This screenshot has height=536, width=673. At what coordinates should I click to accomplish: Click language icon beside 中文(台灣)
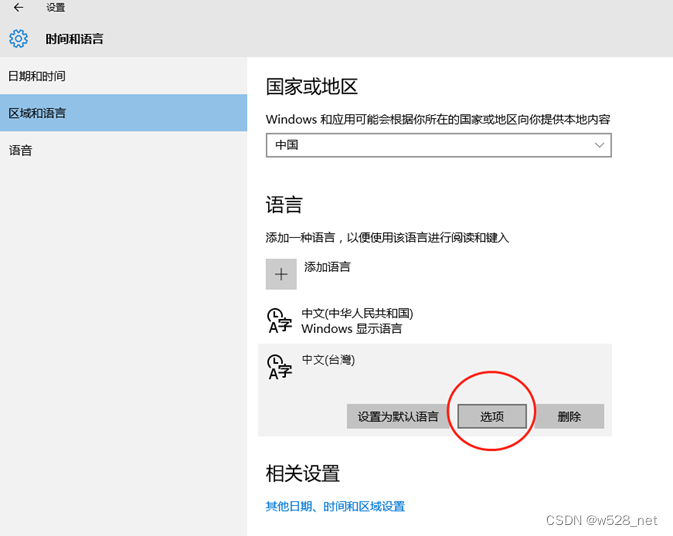[279, 367]
